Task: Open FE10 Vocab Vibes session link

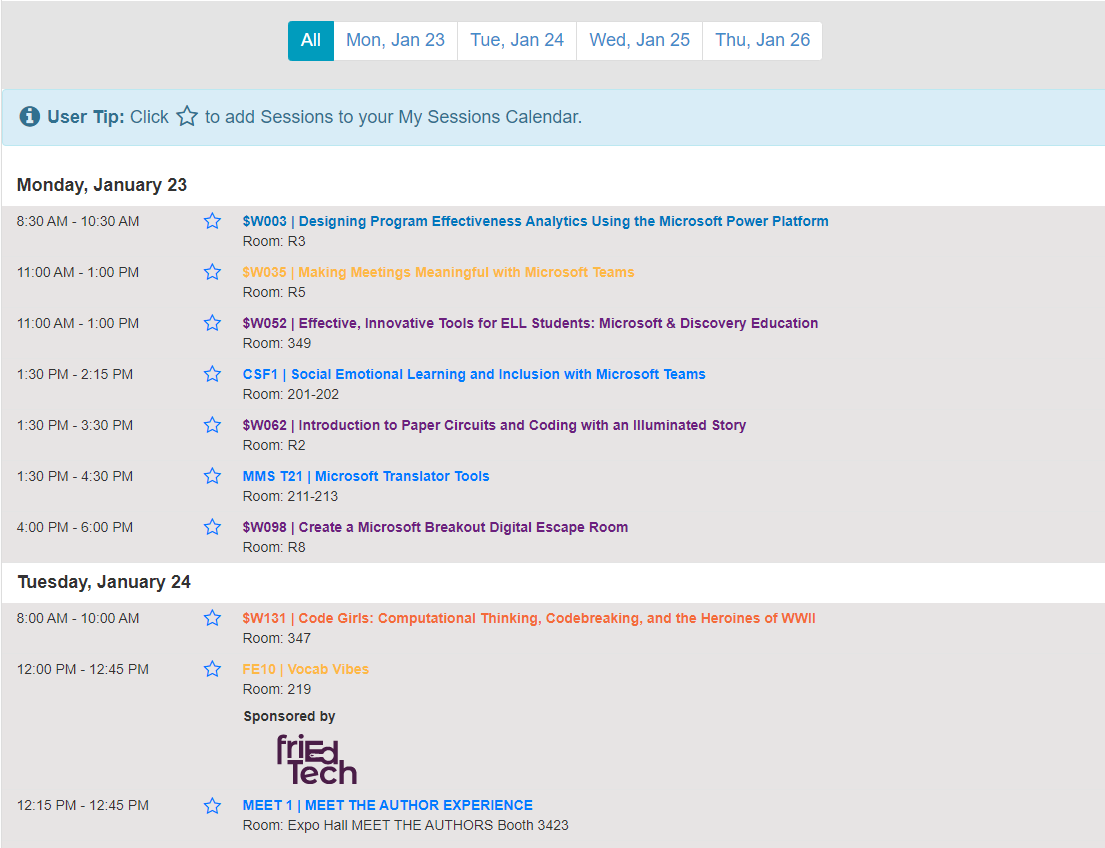Action: coord(306,669)
